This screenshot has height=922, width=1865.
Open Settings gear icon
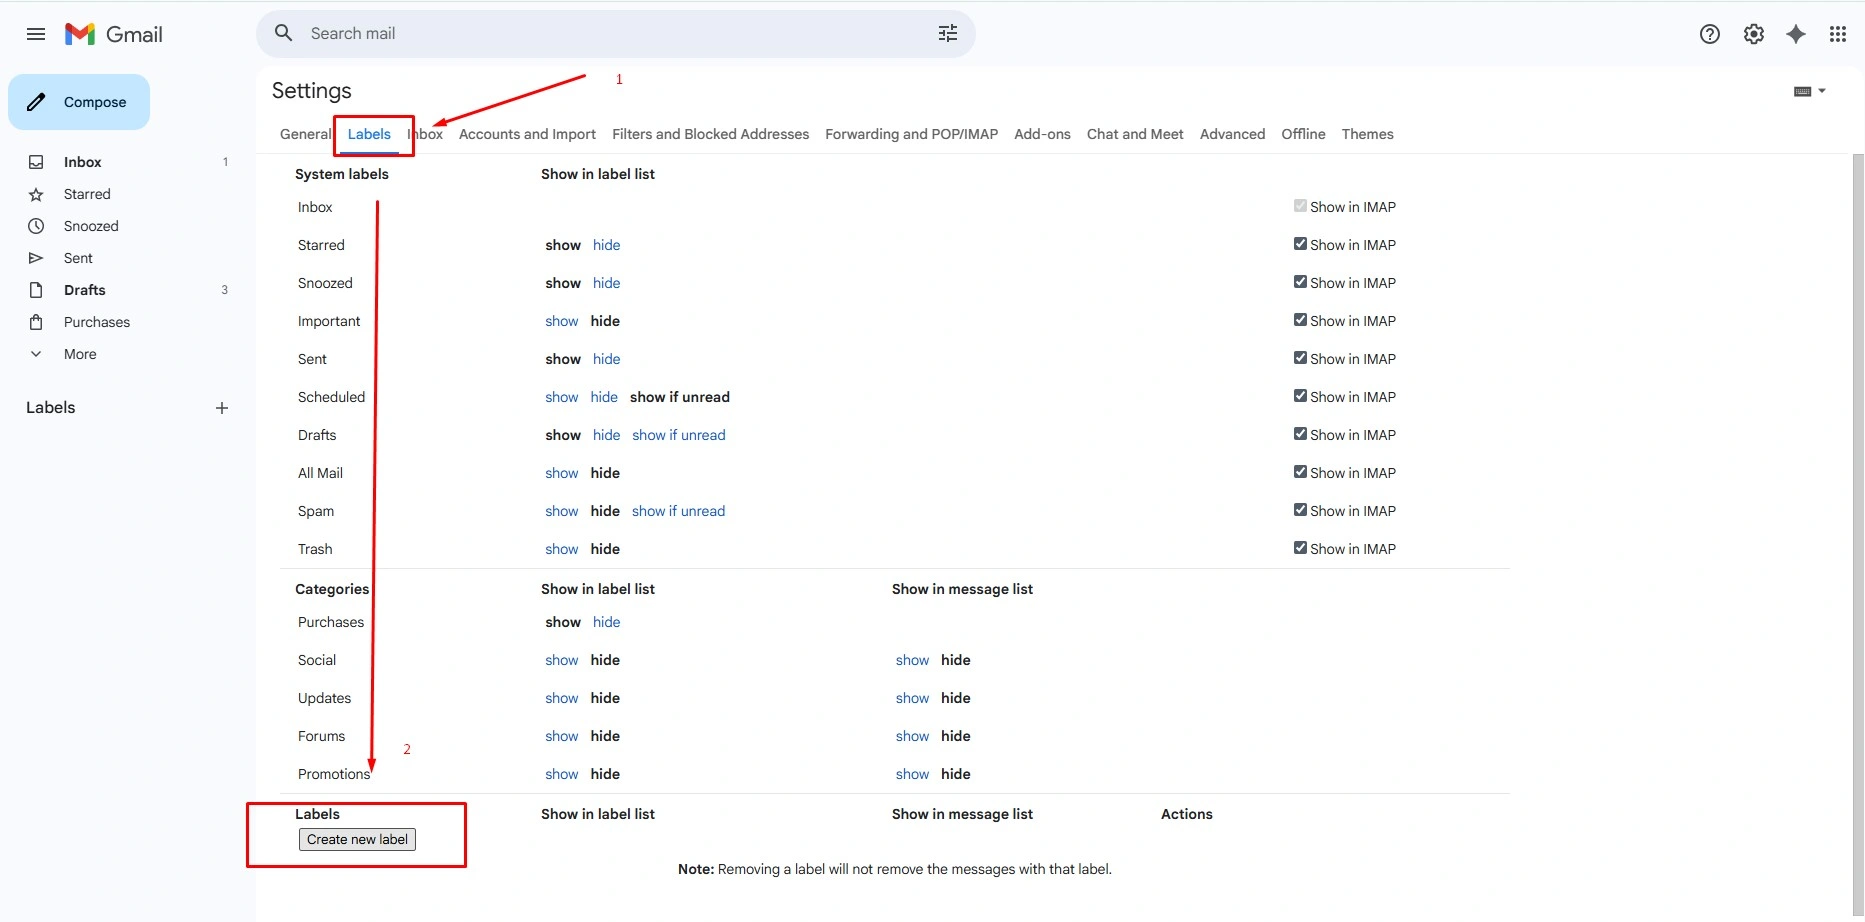[x=1754, y=34]
